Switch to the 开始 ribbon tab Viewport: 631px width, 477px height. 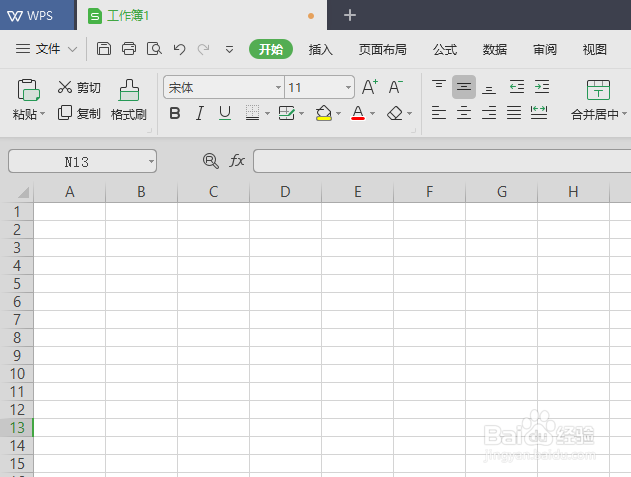coord(271,50)
